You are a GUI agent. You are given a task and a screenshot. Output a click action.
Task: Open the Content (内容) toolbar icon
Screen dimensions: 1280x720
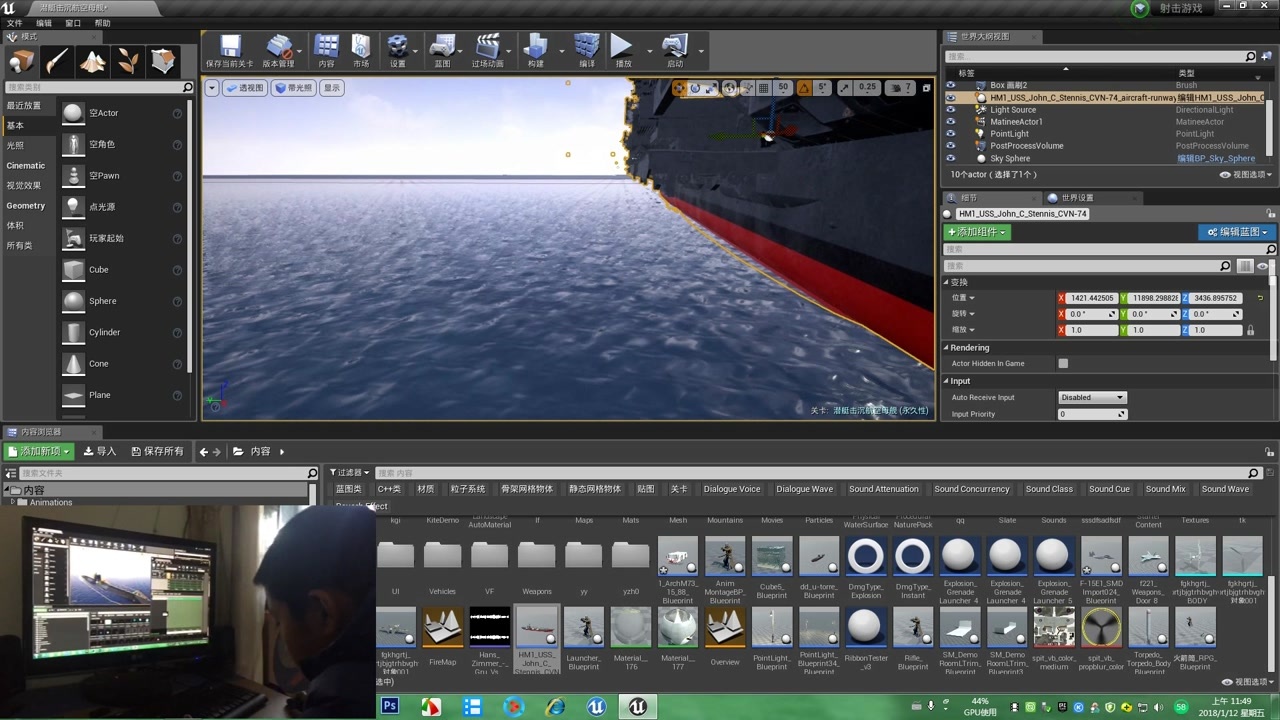[x=327, y=50]
